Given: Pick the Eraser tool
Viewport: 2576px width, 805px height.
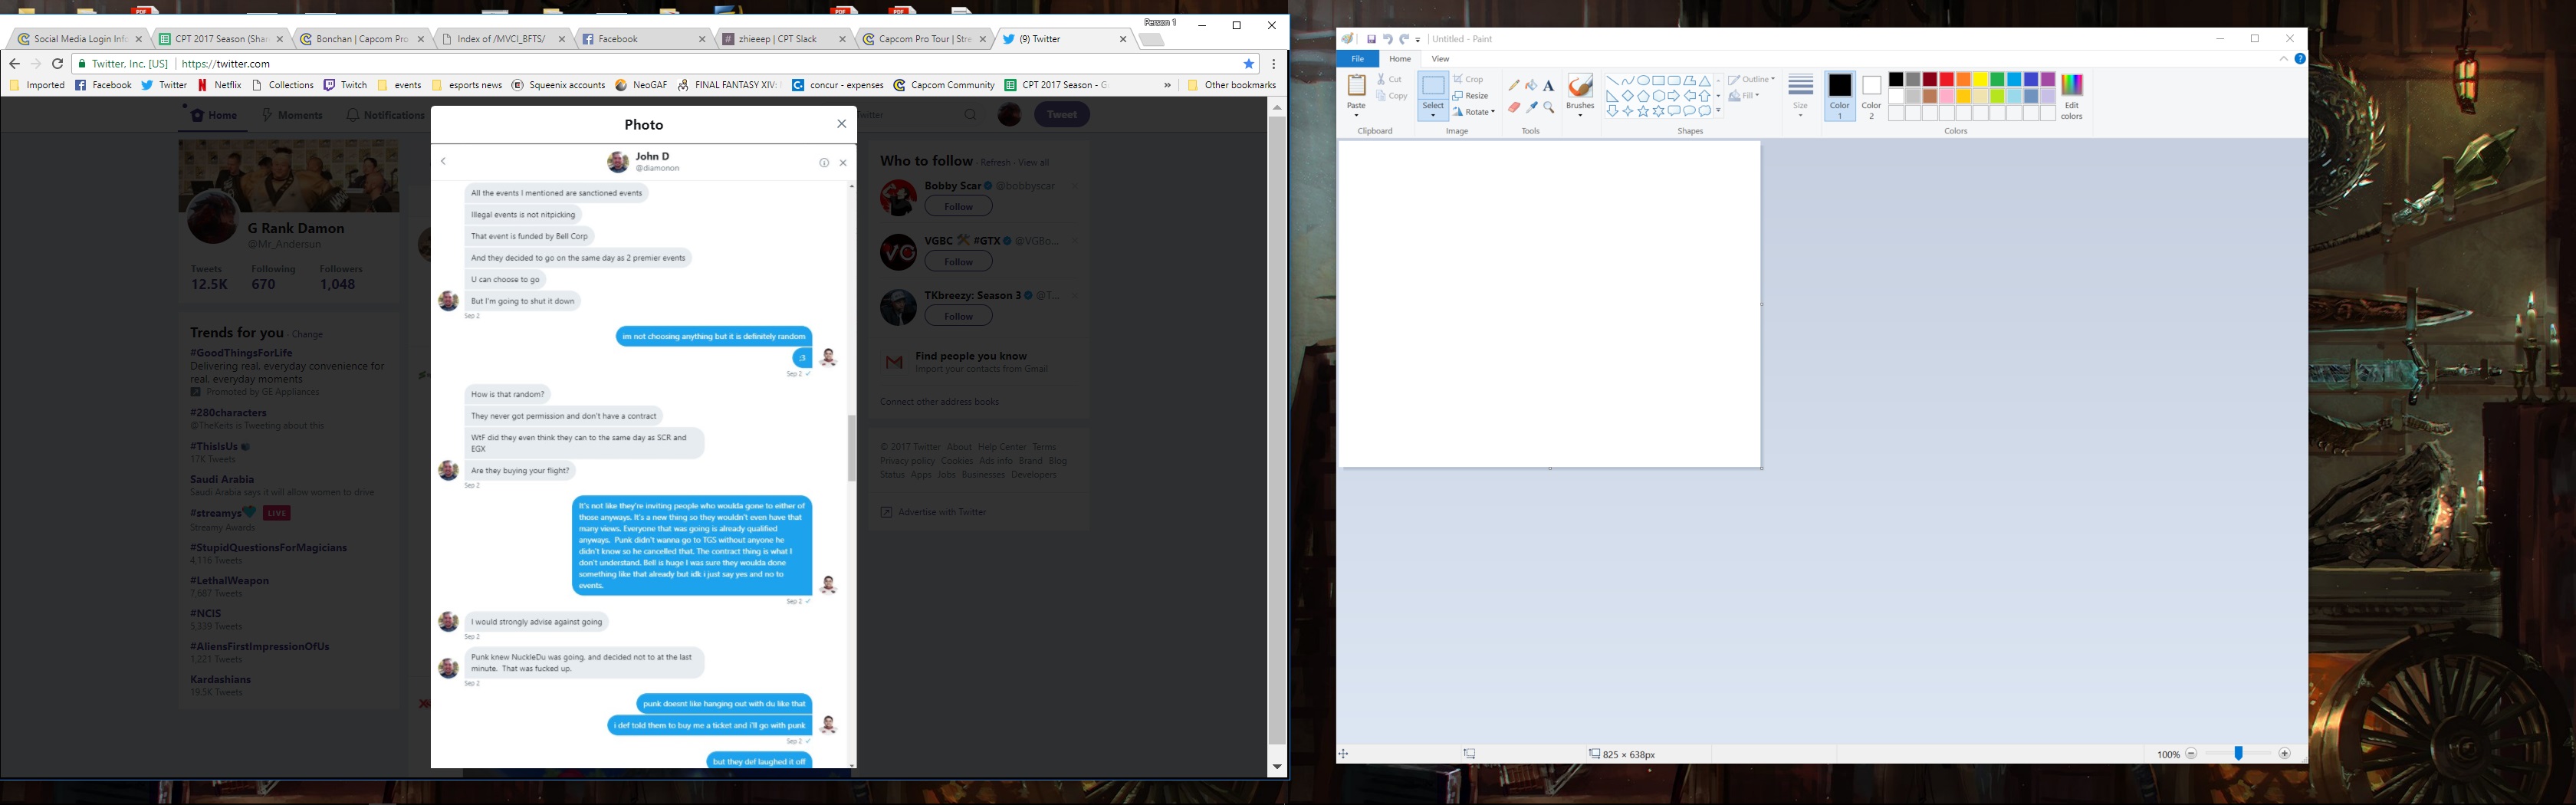Looking at the screenshot, I should [1514, 107].
